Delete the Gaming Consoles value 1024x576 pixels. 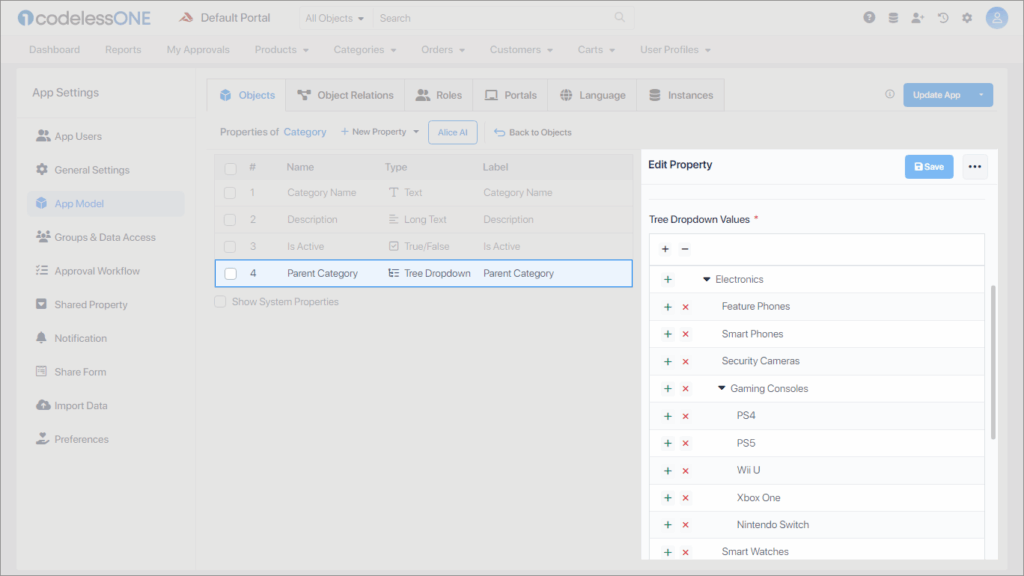coord(685,389)
